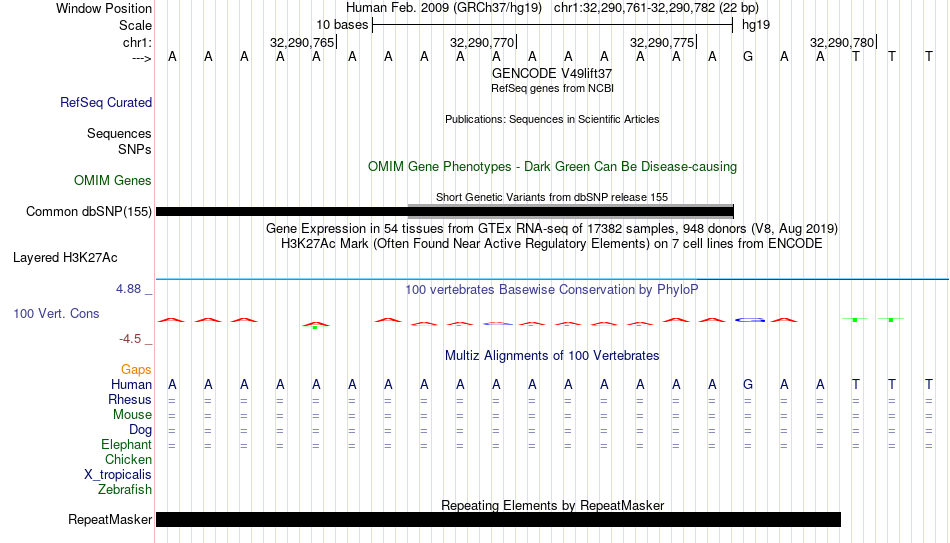Click the 10 bases scale bar label
Viewport: 950px width, 543px height.
(342, 25)
